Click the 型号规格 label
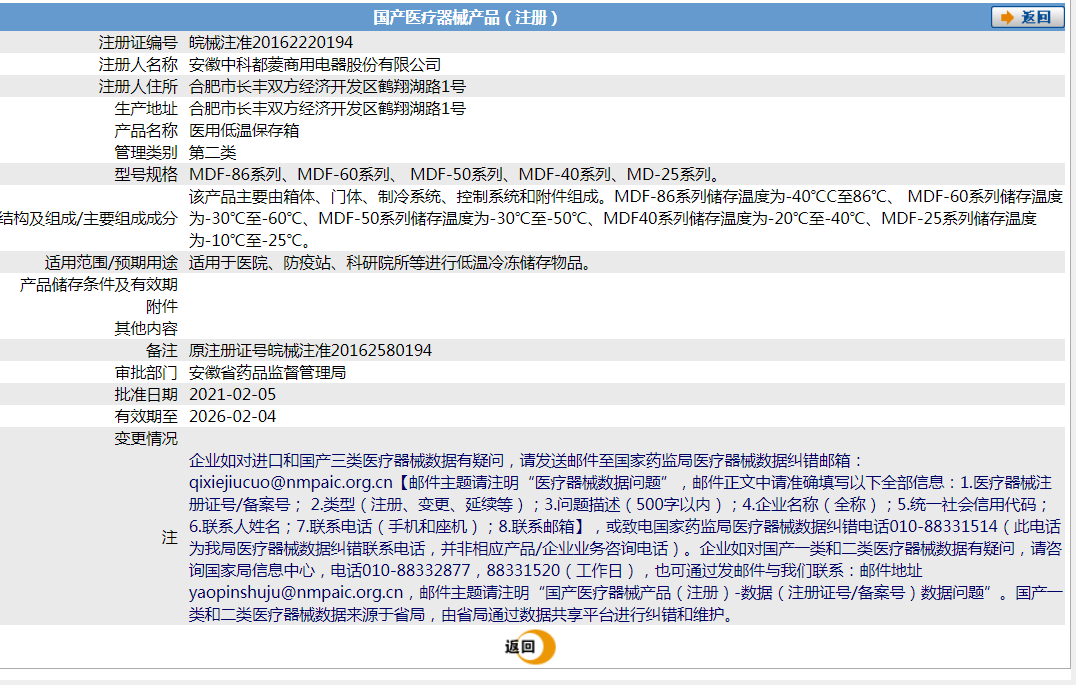The width and height of the screenshot is (1076, 685). coord(146,174)
